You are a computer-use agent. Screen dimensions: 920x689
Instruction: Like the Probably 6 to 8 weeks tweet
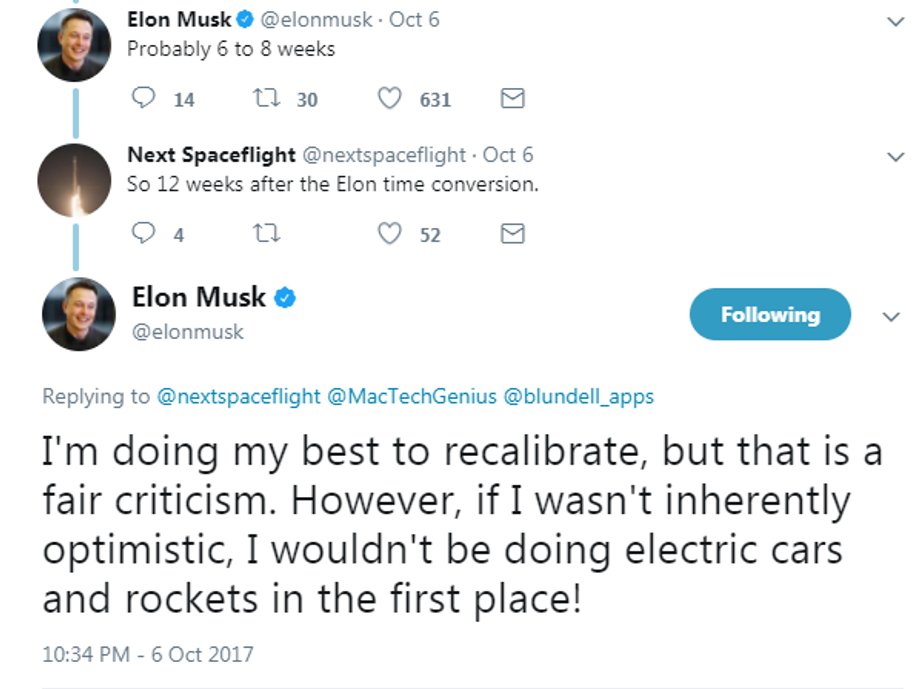point(389,98)
